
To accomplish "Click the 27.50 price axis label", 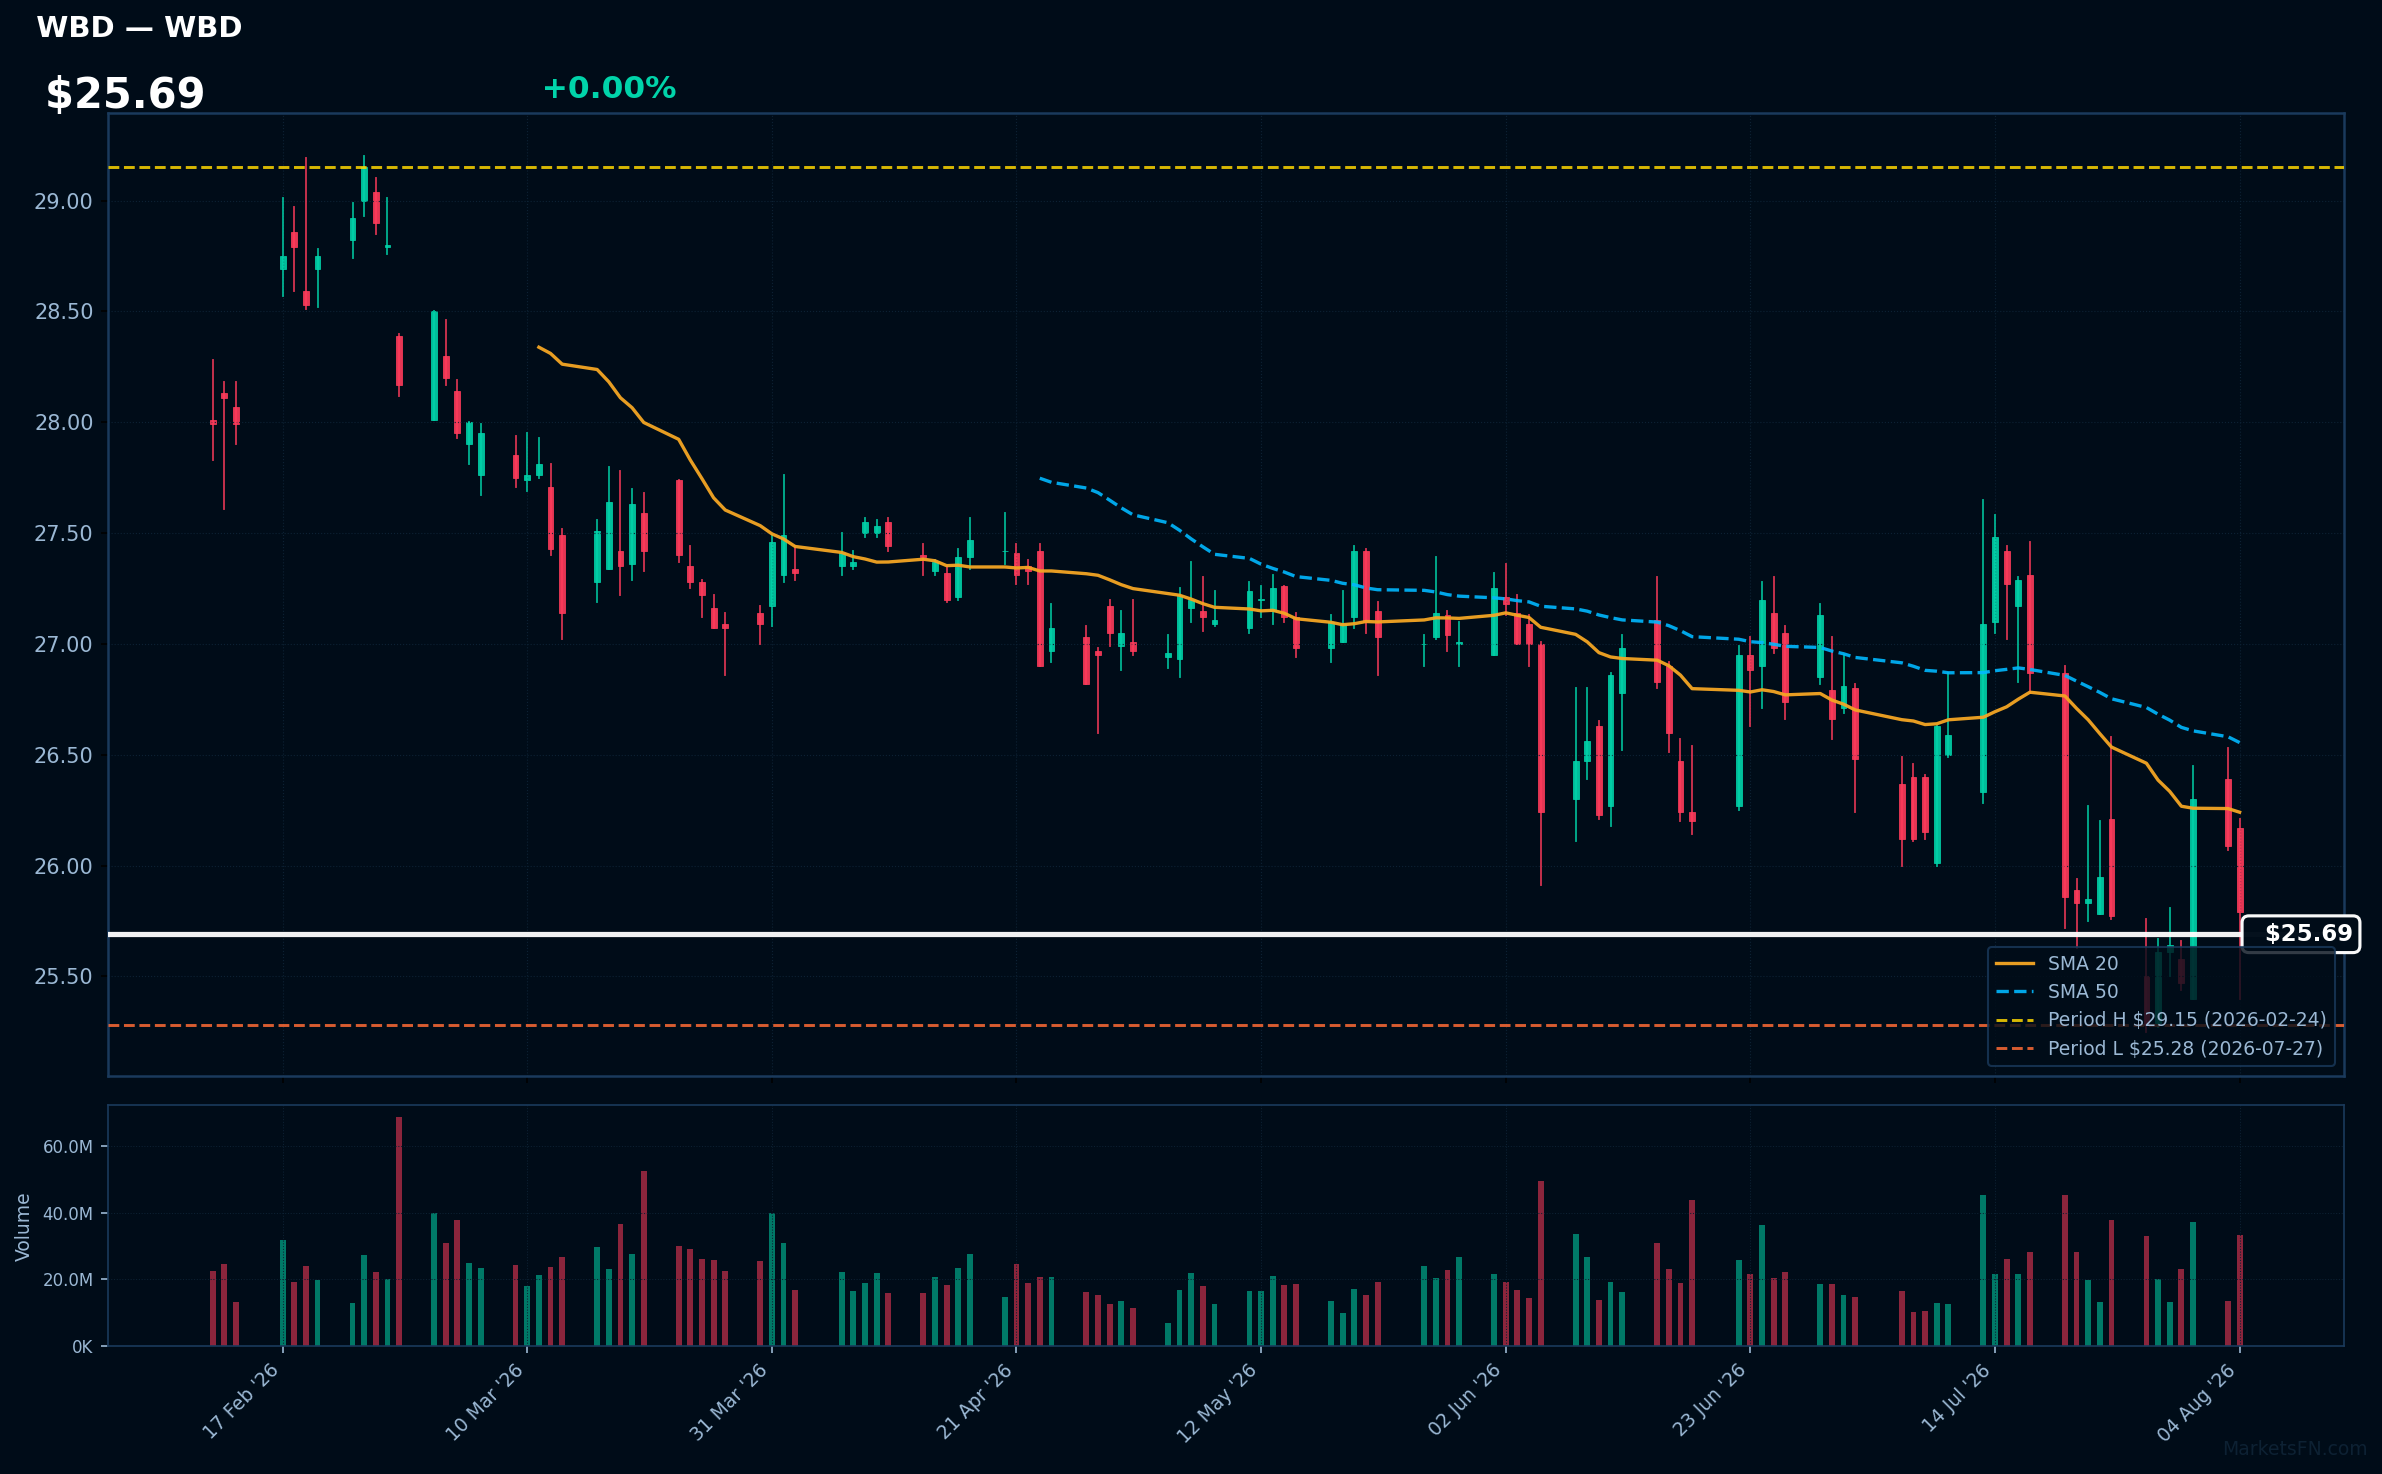I will (x=63, y=534).
